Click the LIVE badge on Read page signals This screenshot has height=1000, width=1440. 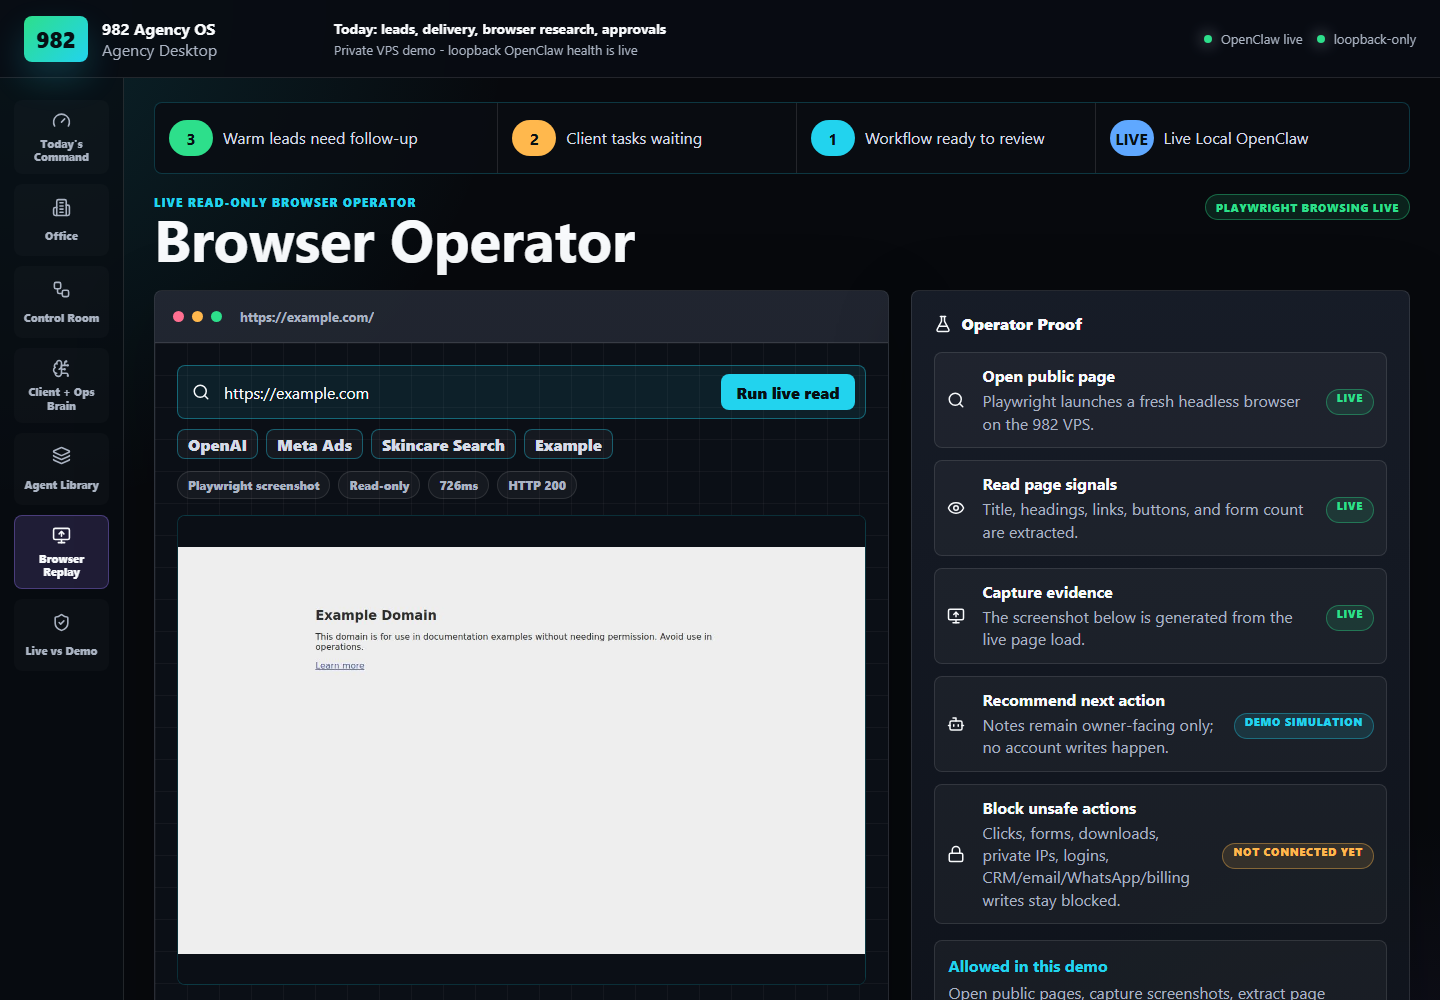tap(1349, 508)
